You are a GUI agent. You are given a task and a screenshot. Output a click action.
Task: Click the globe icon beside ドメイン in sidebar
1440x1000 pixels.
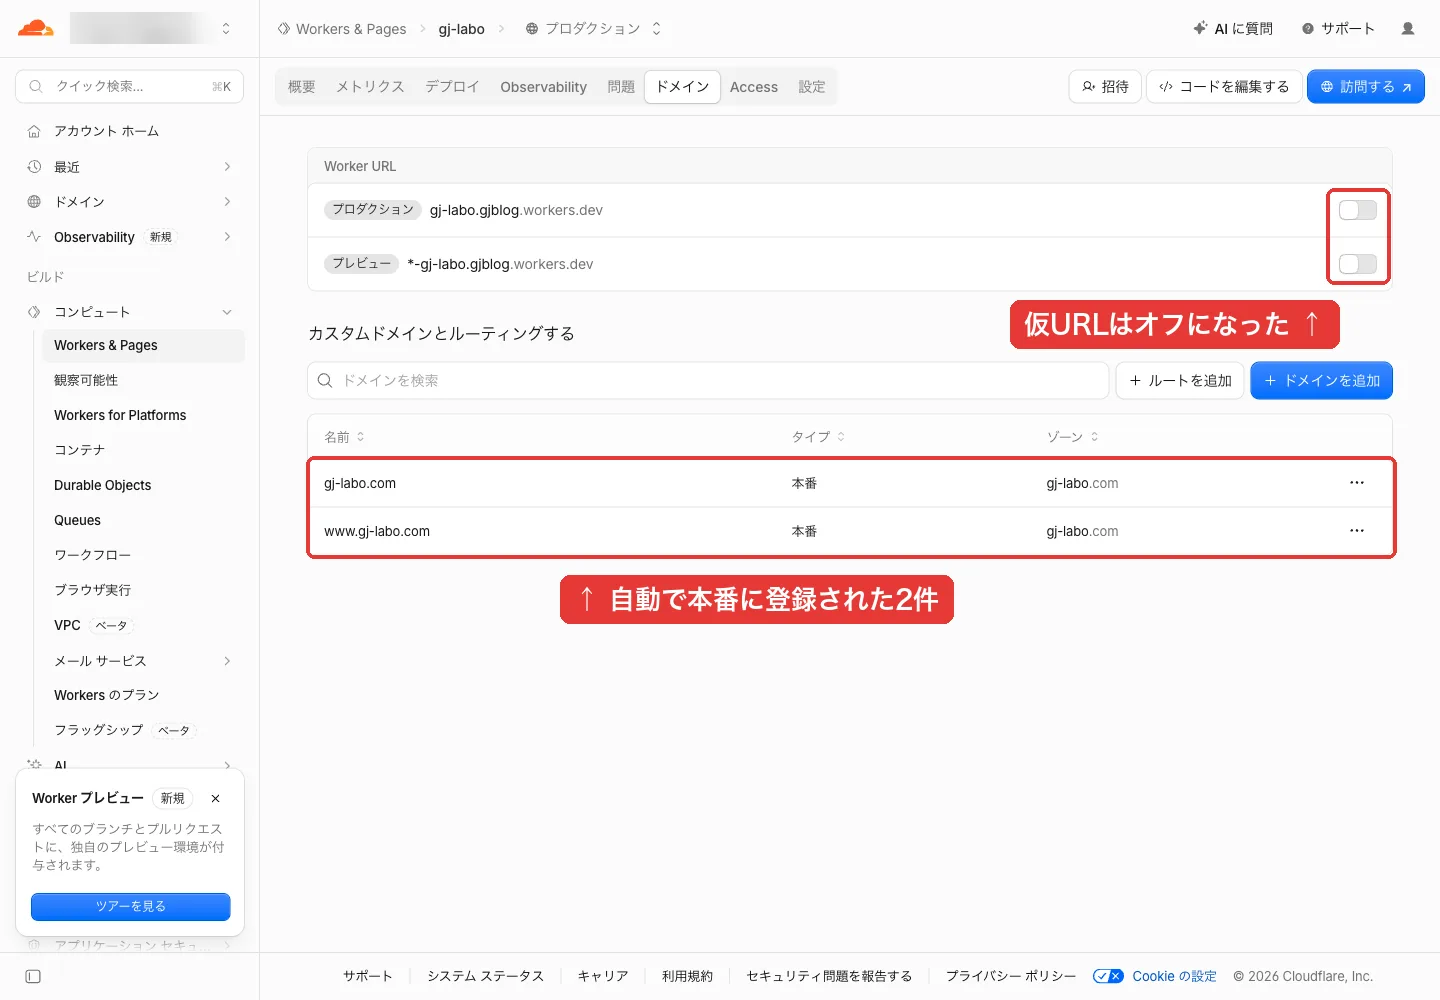(34, 202)
